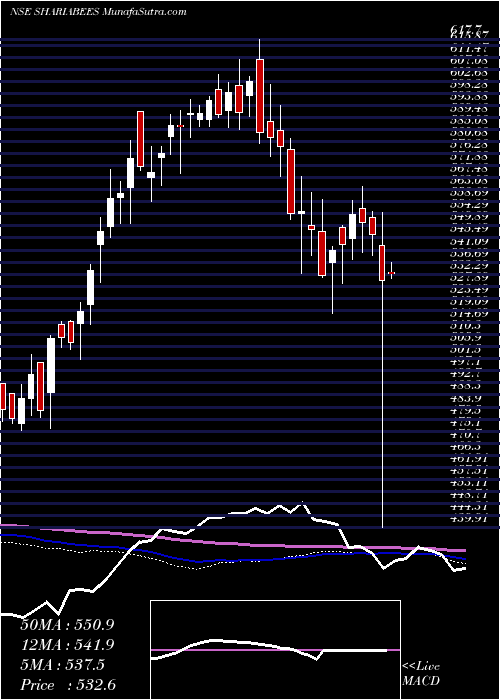Click the 602.68 price axis label

point(468,72)
